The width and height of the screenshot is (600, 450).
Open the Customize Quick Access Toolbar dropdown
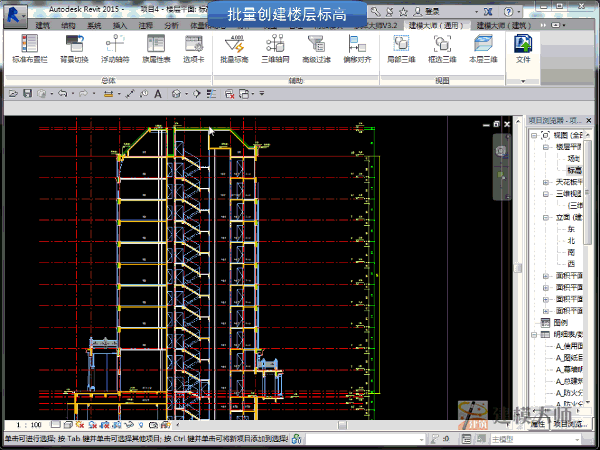coord(262,93)
